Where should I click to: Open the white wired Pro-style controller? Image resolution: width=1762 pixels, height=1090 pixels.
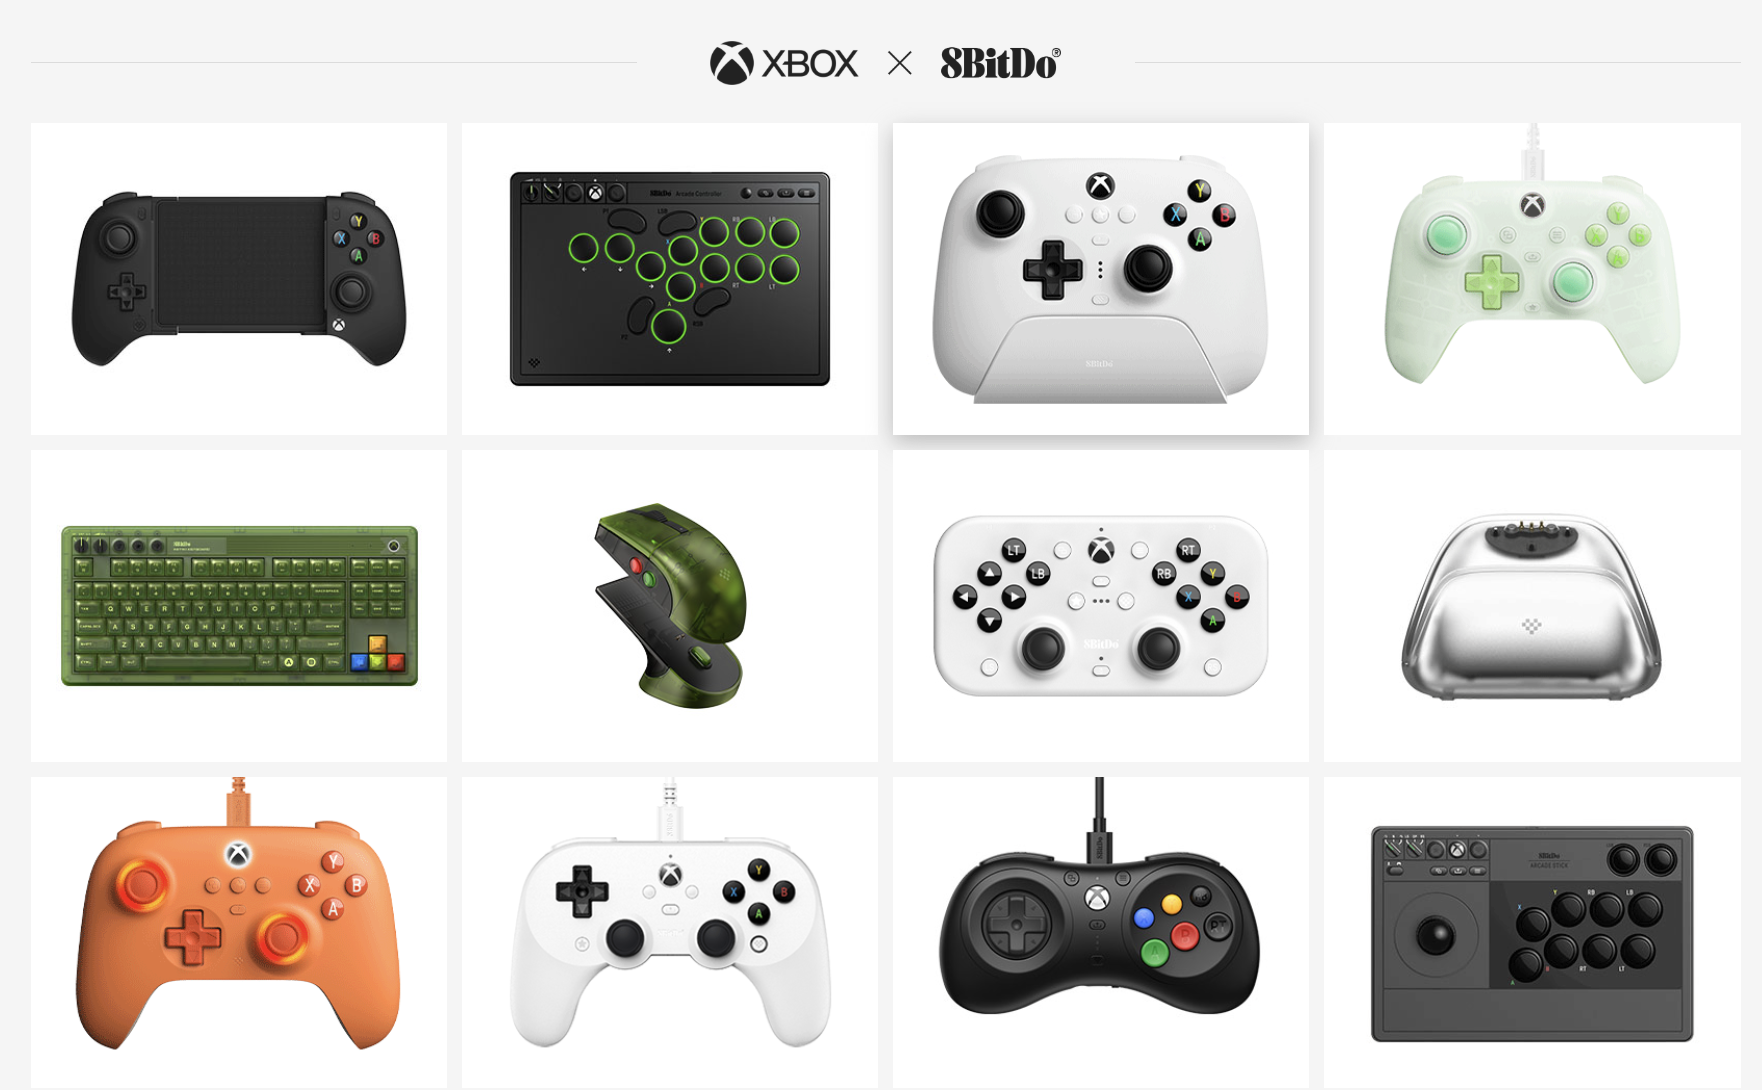[670, 932]
